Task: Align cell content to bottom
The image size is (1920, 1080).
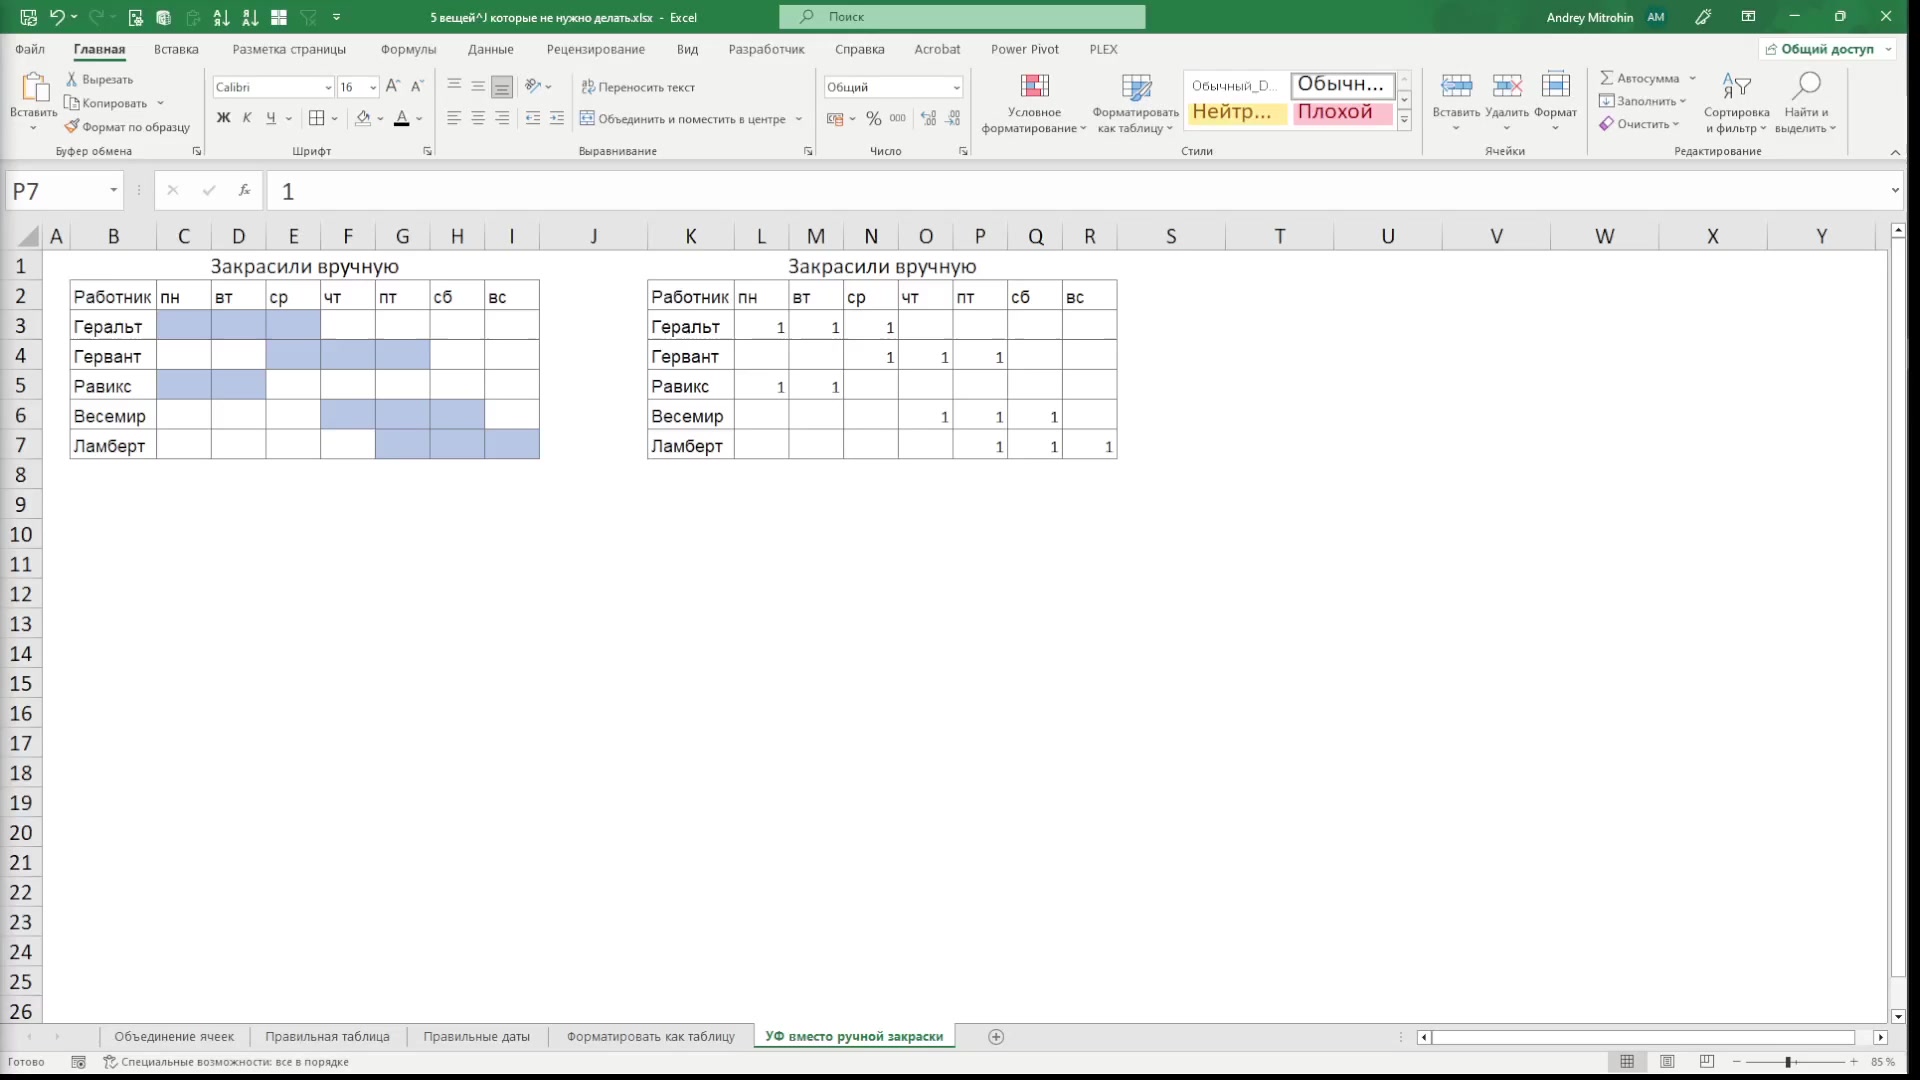Action: 502,87
